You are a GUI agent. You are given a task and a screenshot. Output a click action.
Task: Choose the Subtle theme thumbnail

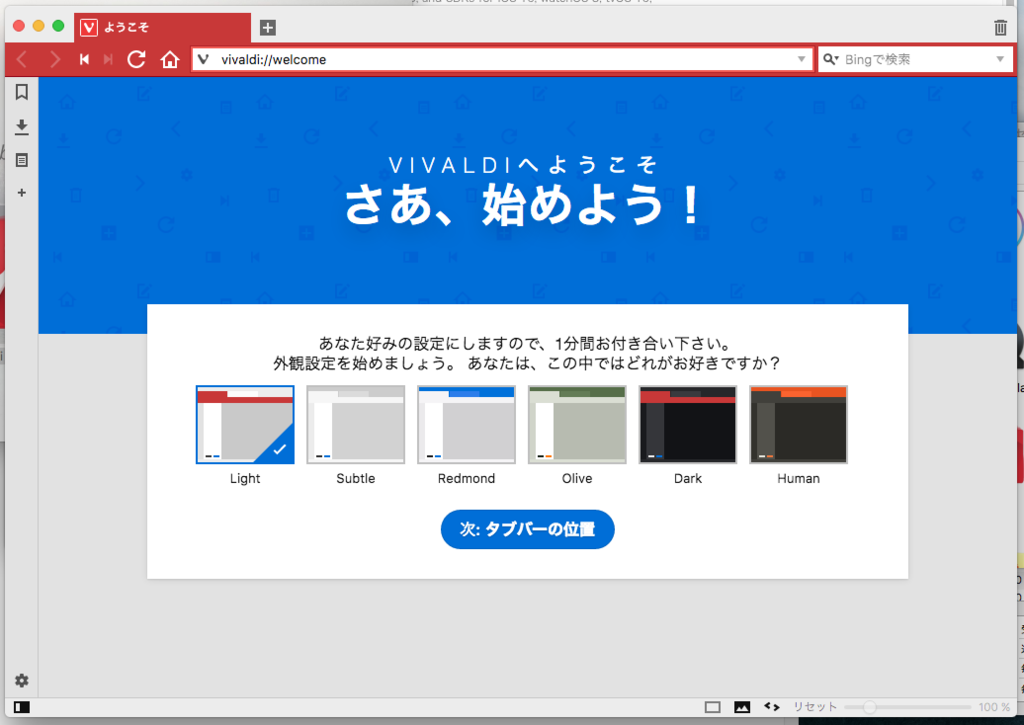pos(356,425)
